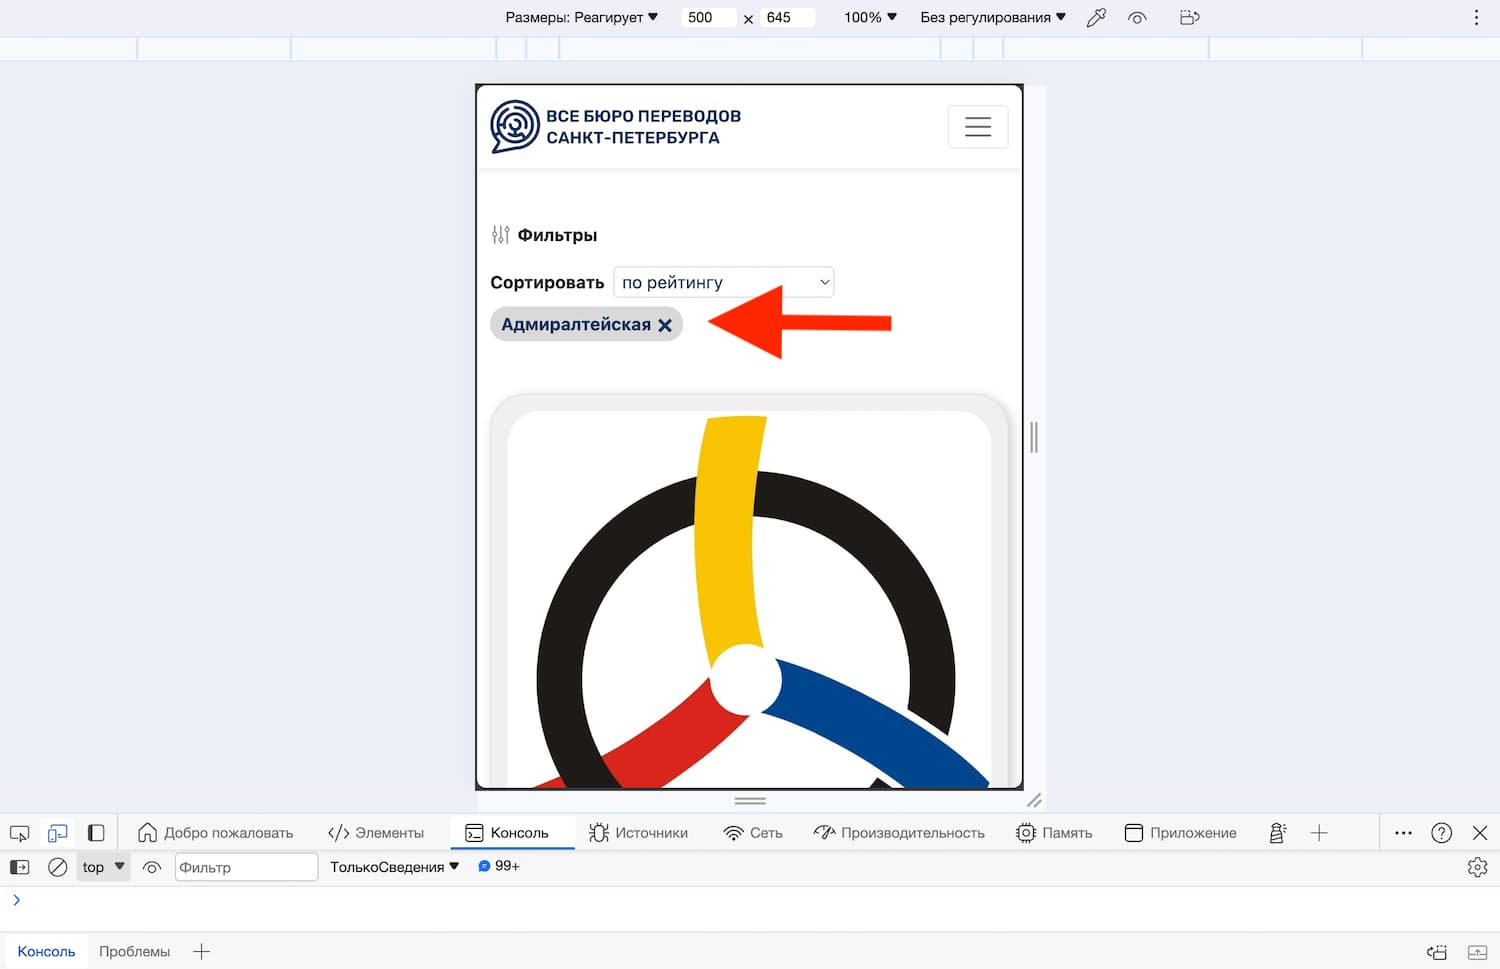The height and width of the screenshot is (969, 1500).
Task: Focus the console Фильтр input
Action: (x=246, y=867)
